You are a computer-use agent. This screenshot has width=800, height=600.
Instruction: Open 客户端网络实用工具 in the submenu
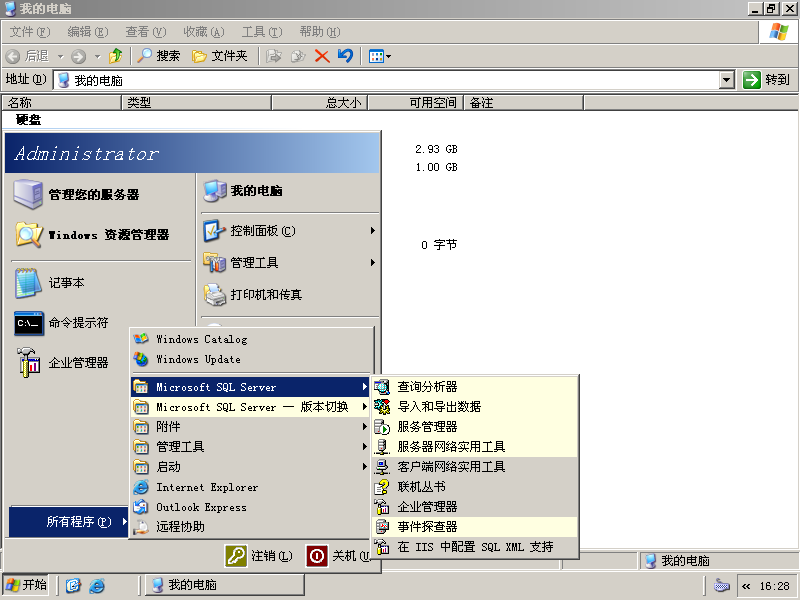475,467
